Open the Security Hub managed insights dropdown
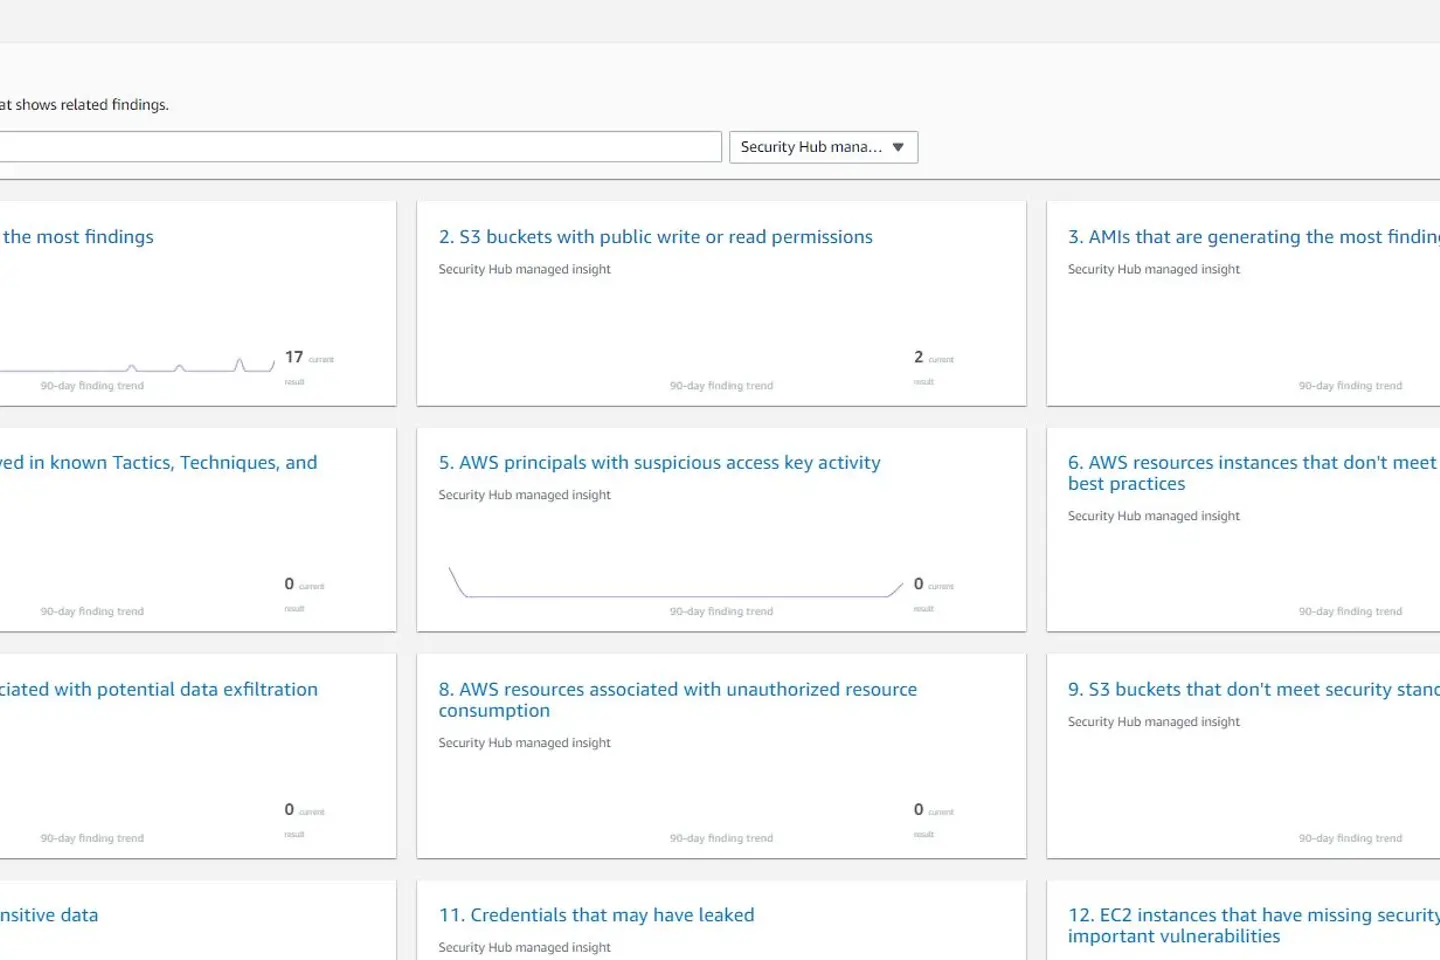The height and width of the screenshot is (960, 1440). pyautogui.click(x=823, y=147)
